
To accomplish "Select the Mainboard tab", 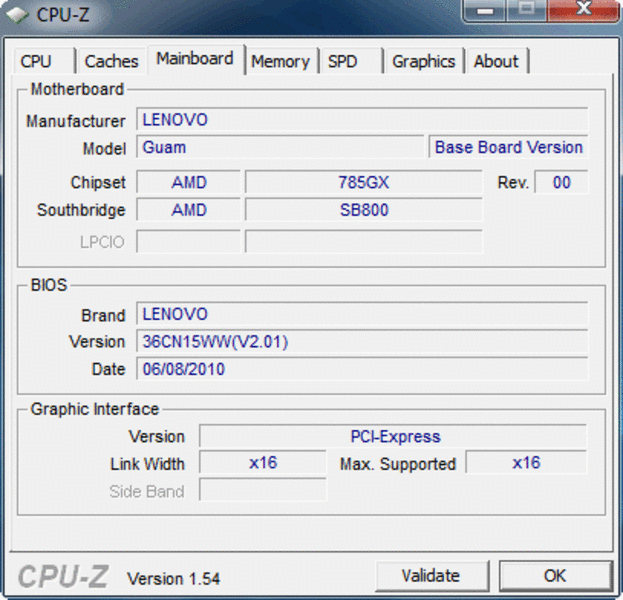I will [x=195, y=59].
